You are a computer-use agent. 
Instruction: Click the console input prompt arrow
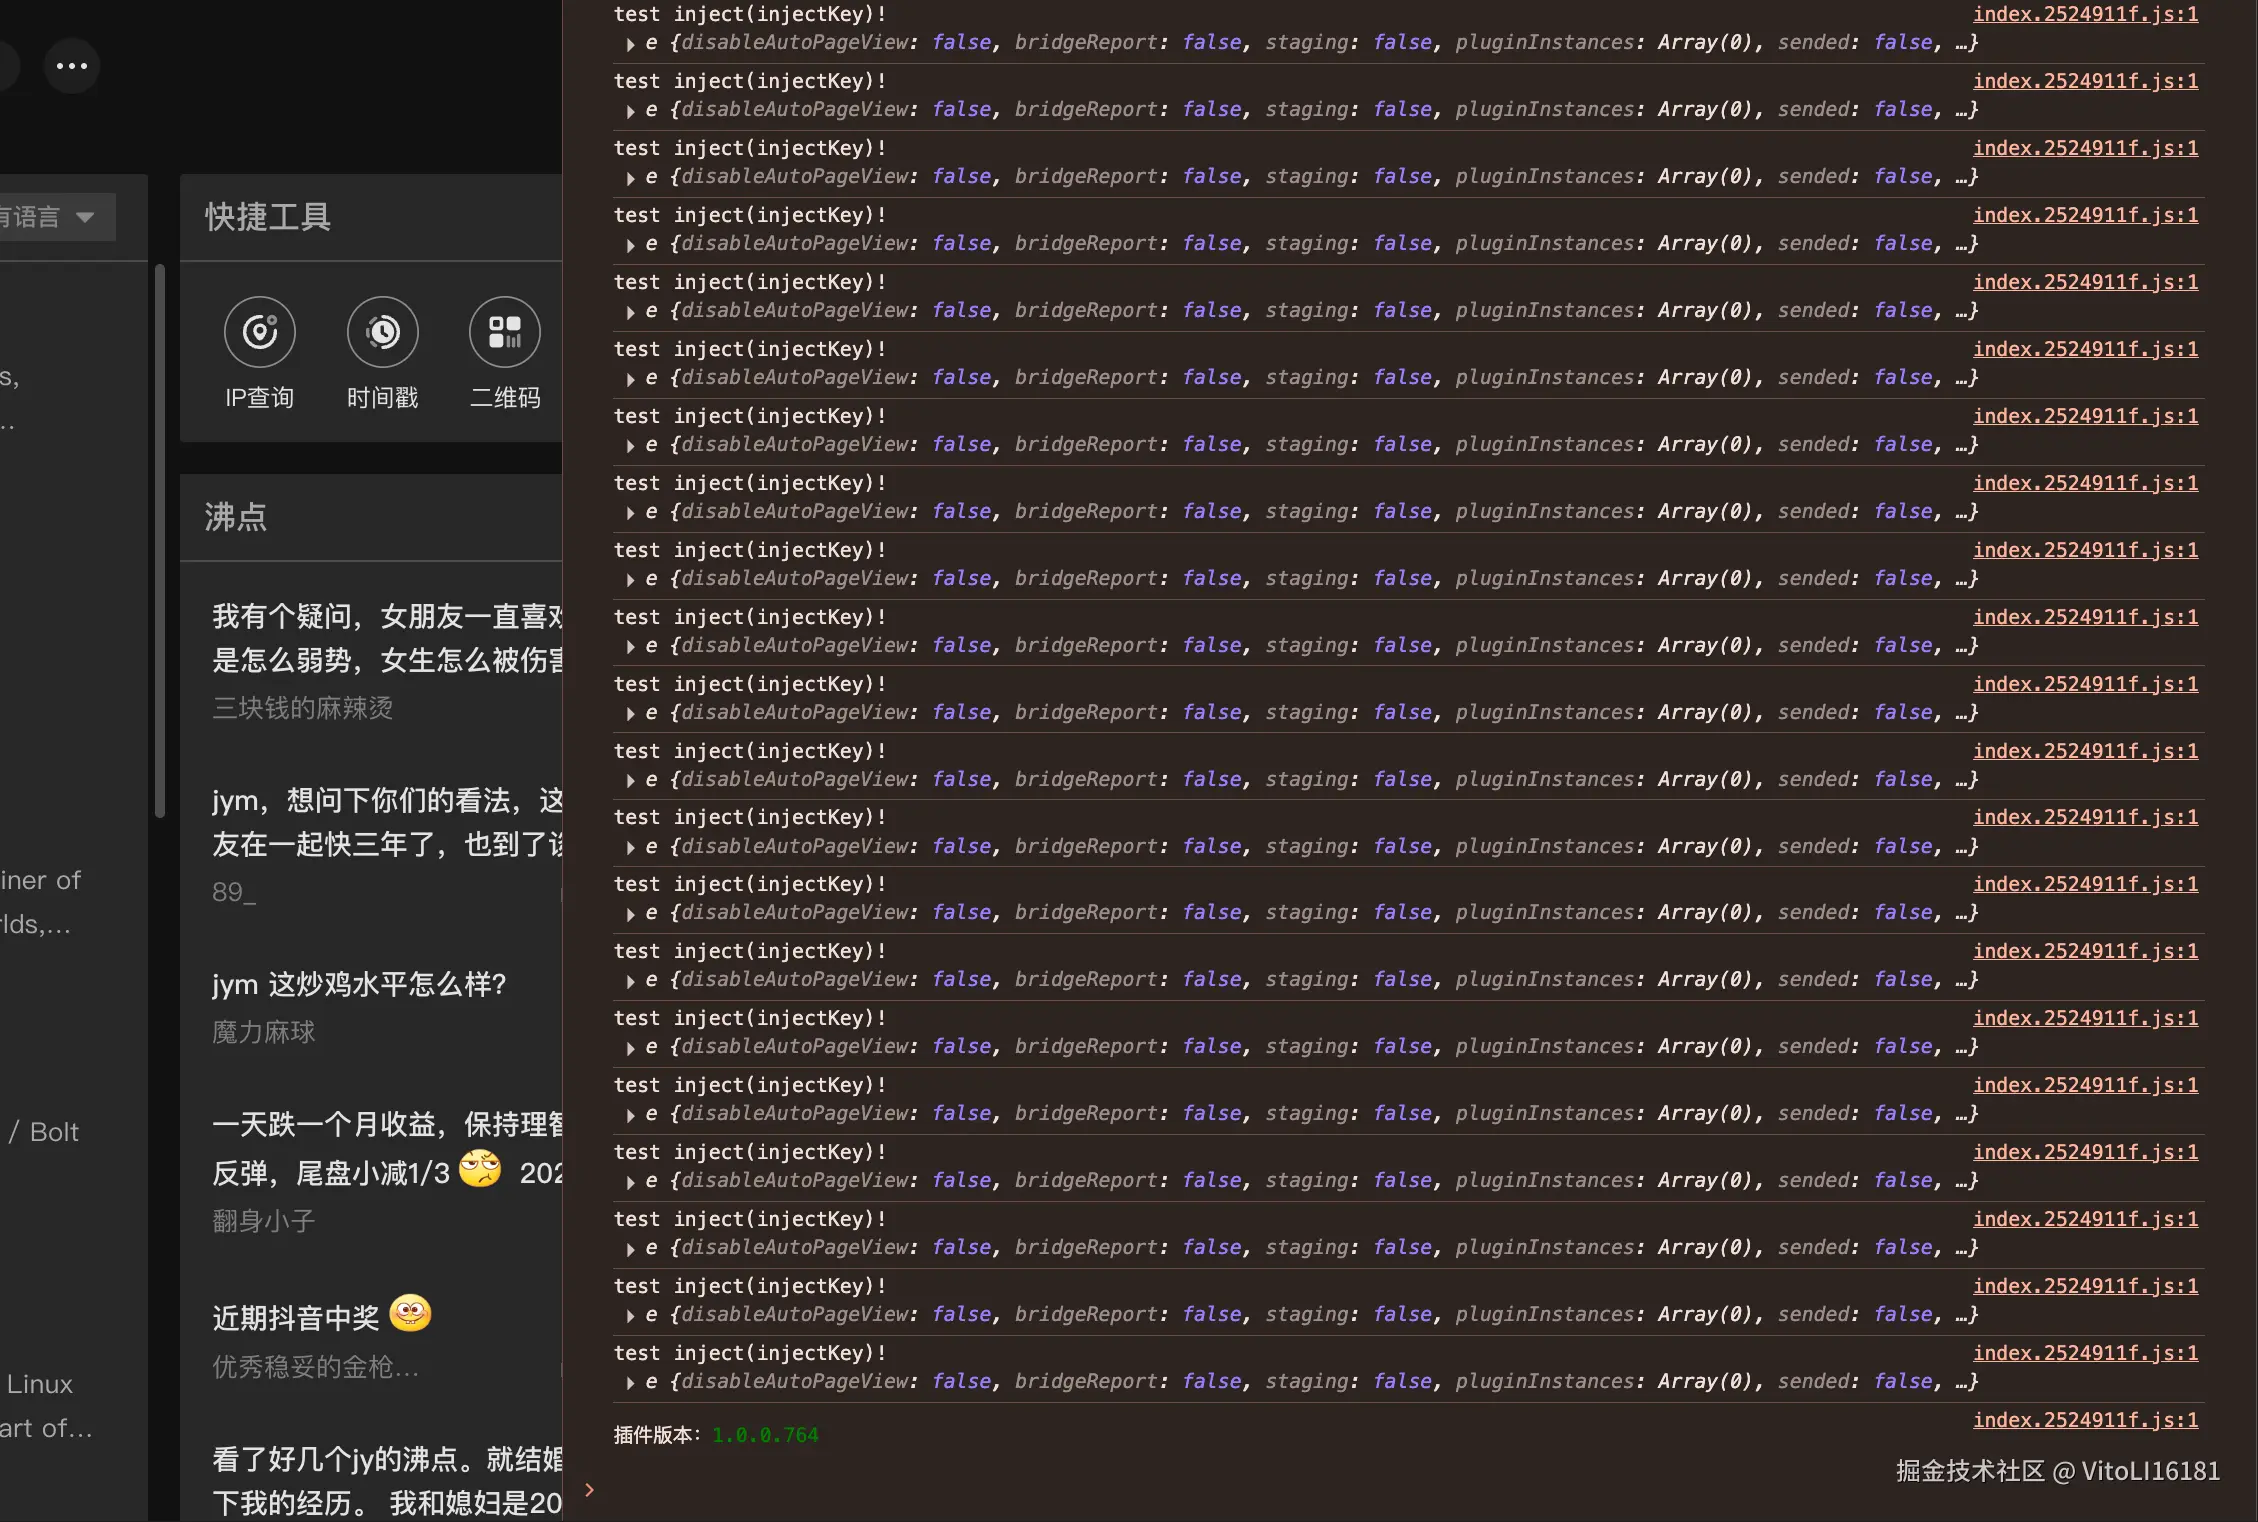coord(589,1489)
